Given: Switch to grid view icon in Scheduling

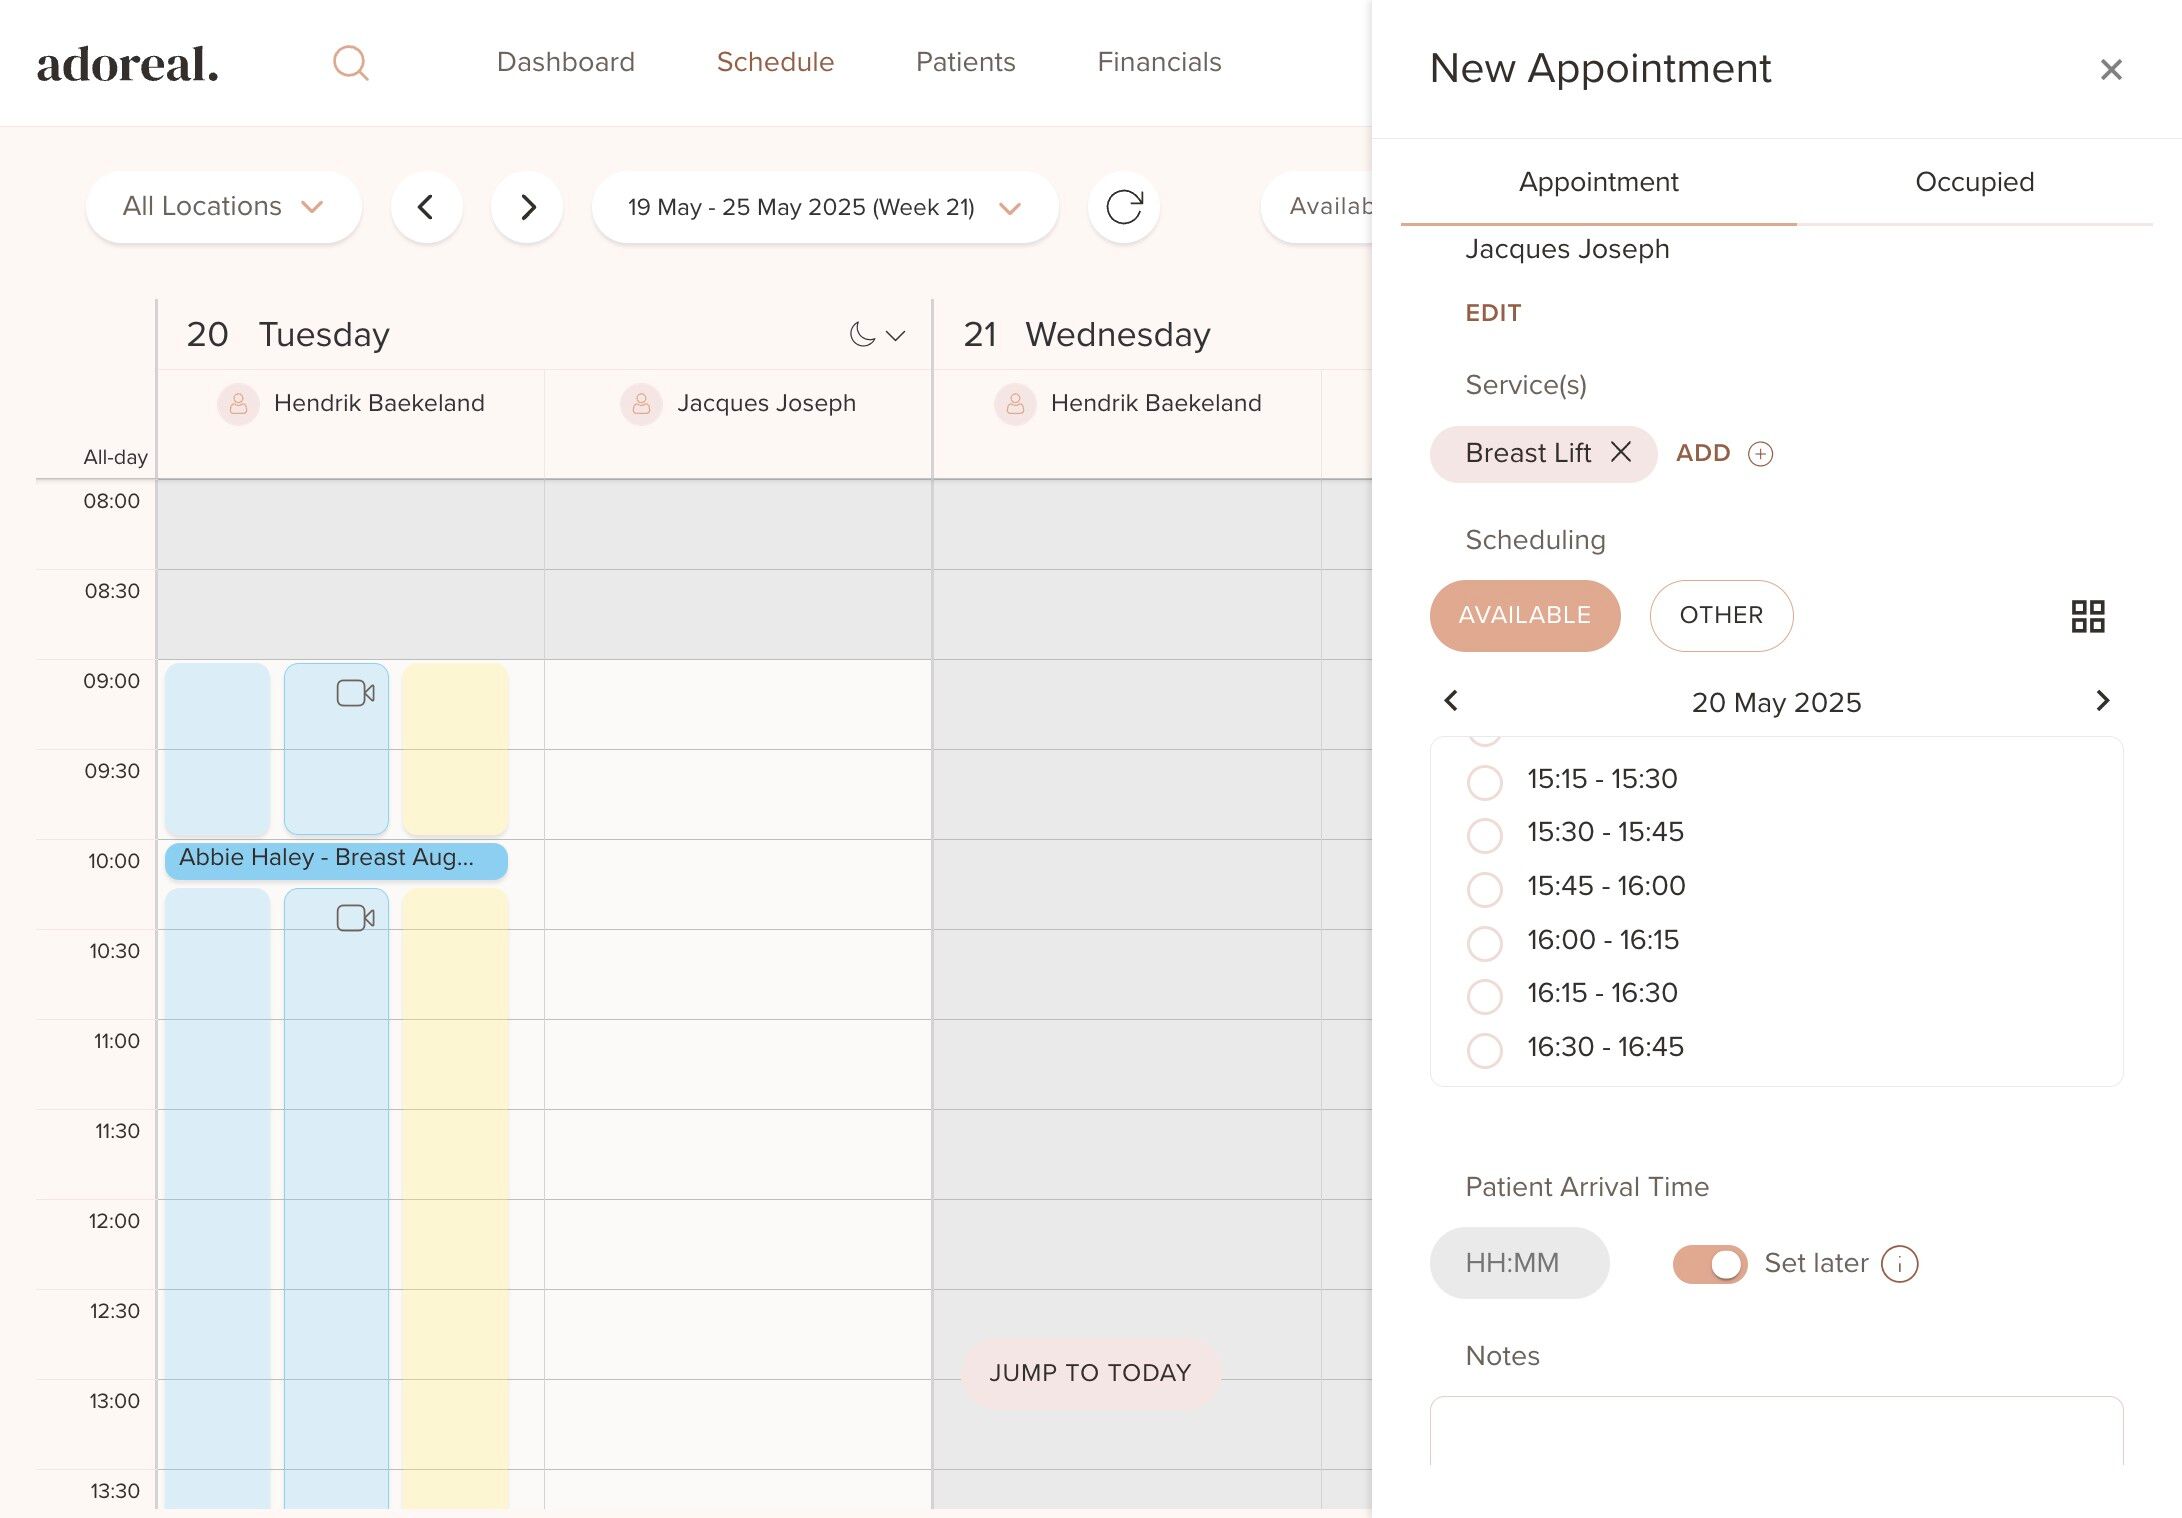Looking at the screenshot, I should (2087, 616).
